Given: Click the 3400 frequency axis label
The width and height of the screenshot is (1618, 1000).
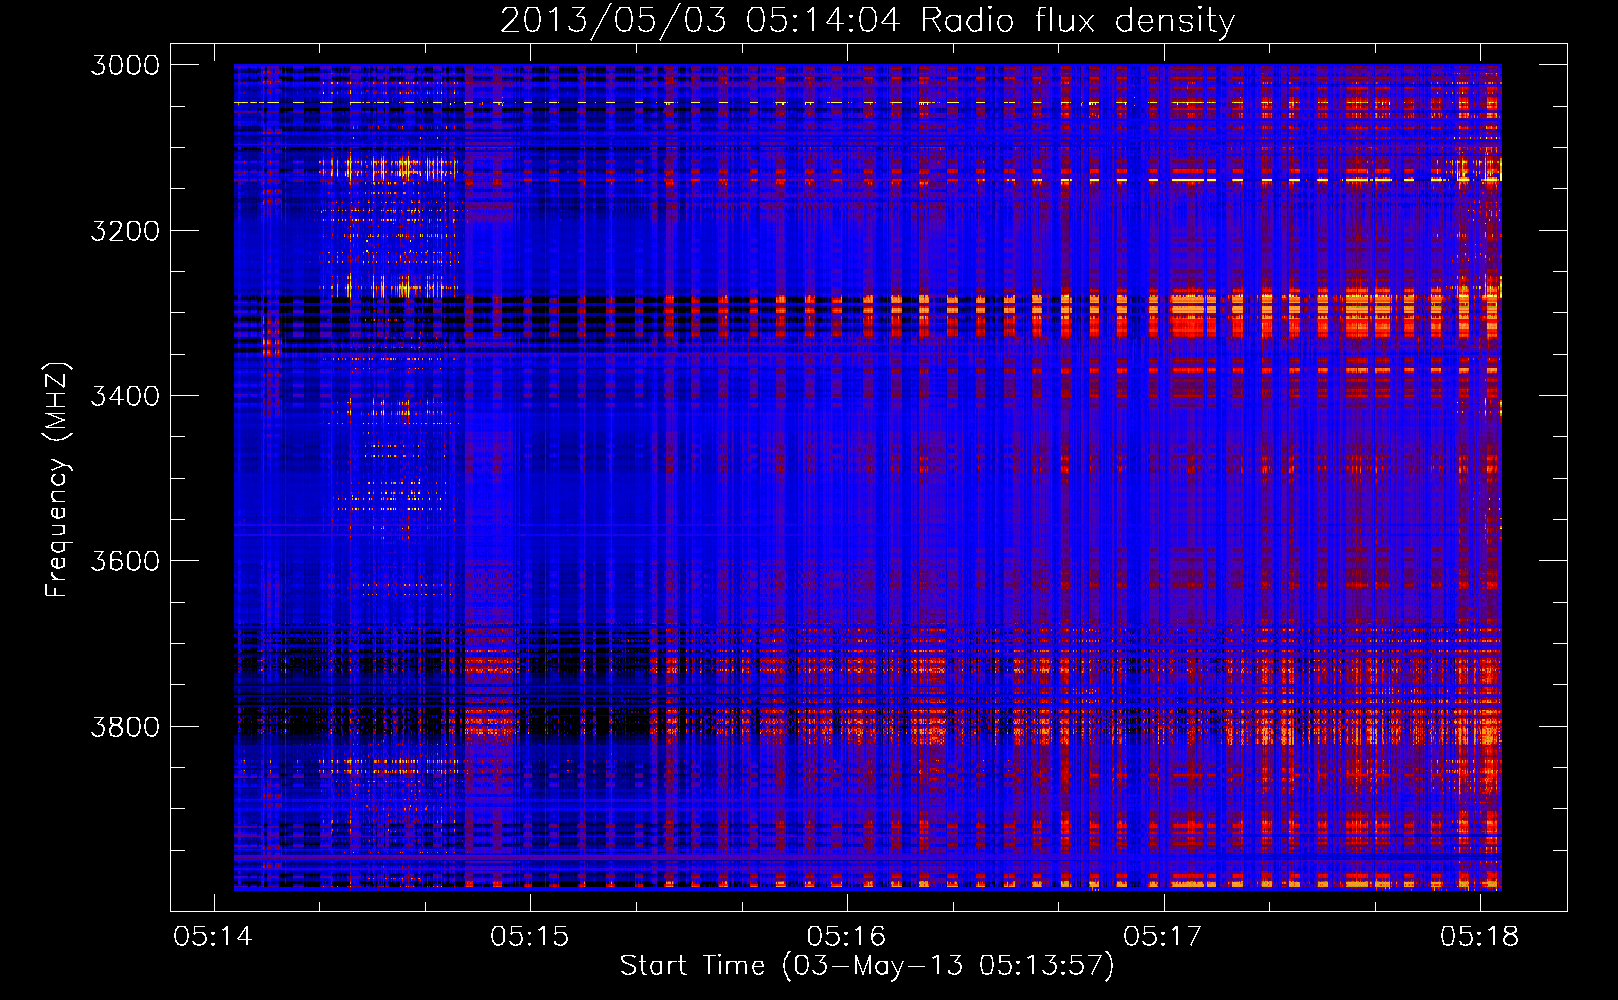Looking at the screenshot, I should click(125, 396).
